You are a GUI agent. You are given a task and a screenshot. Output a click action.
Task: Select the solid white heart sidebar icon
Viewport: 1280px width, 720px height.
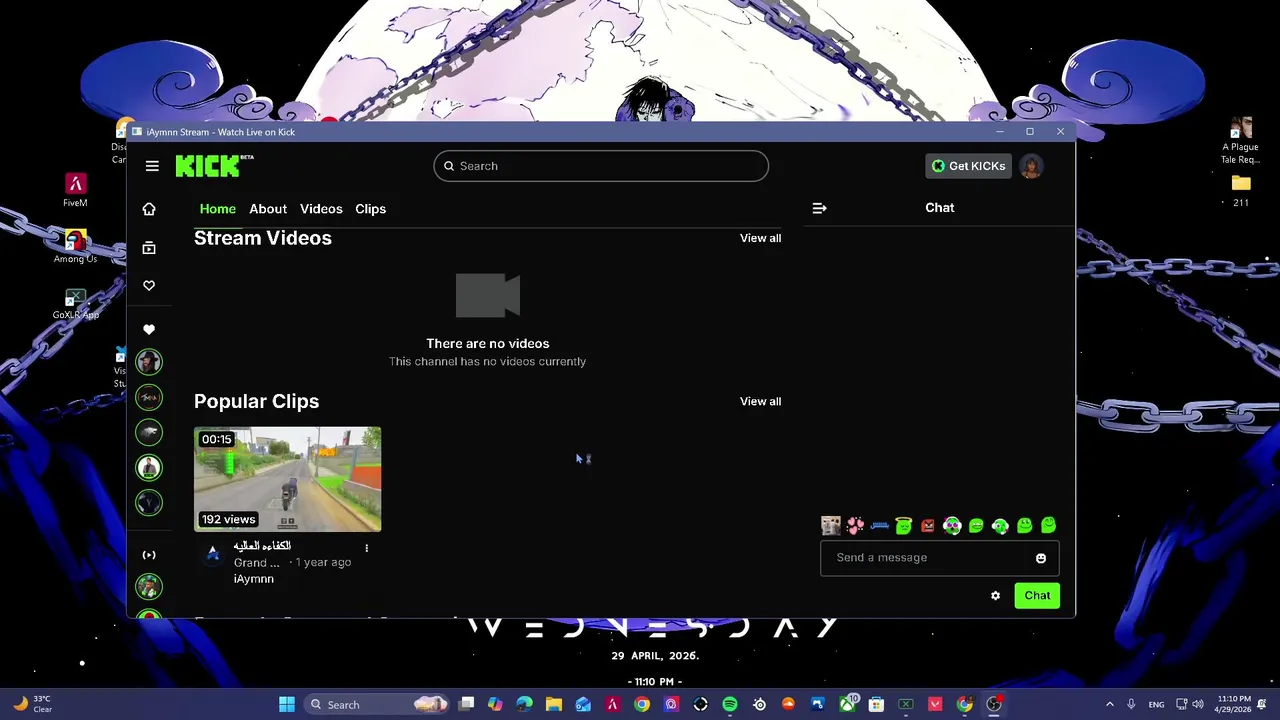click(x=149, y=329)
